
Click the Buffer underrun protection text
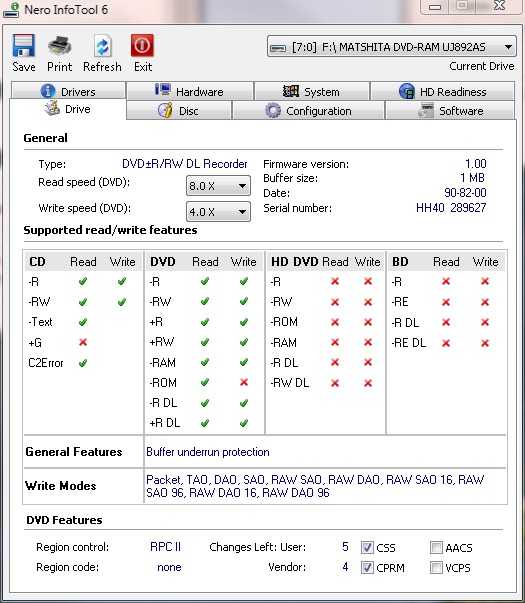(x=208, y=452)
